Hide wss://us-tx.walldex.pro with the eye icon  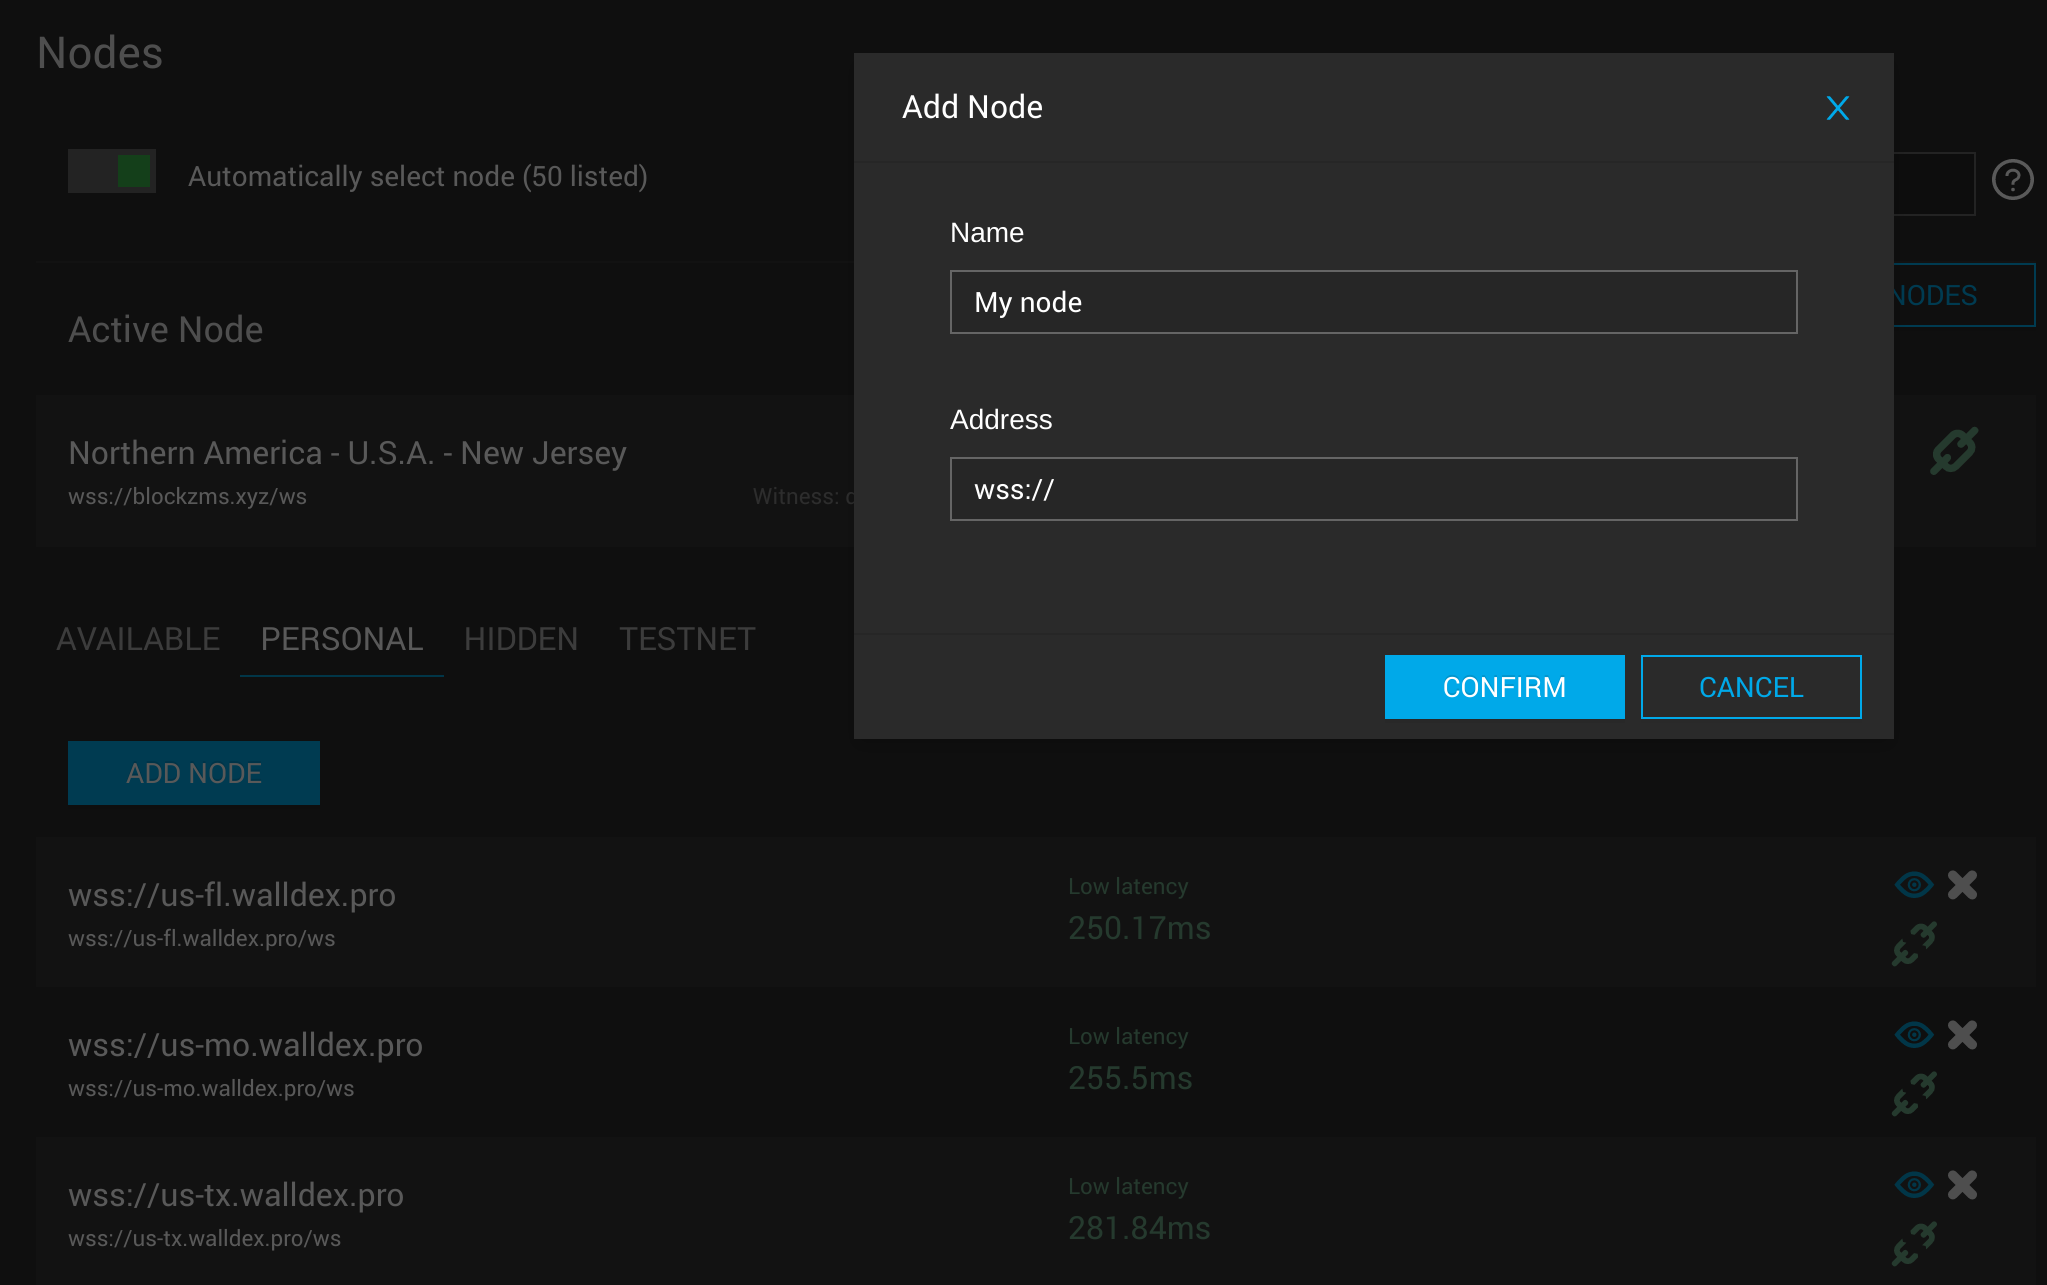point(1913,1184)
